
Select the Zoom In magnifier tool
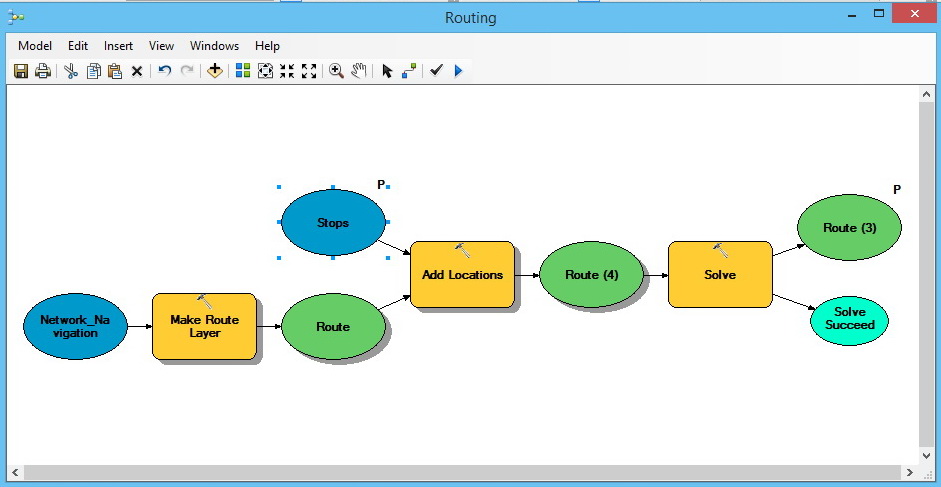pyautogui.click(x=337, y=71)
